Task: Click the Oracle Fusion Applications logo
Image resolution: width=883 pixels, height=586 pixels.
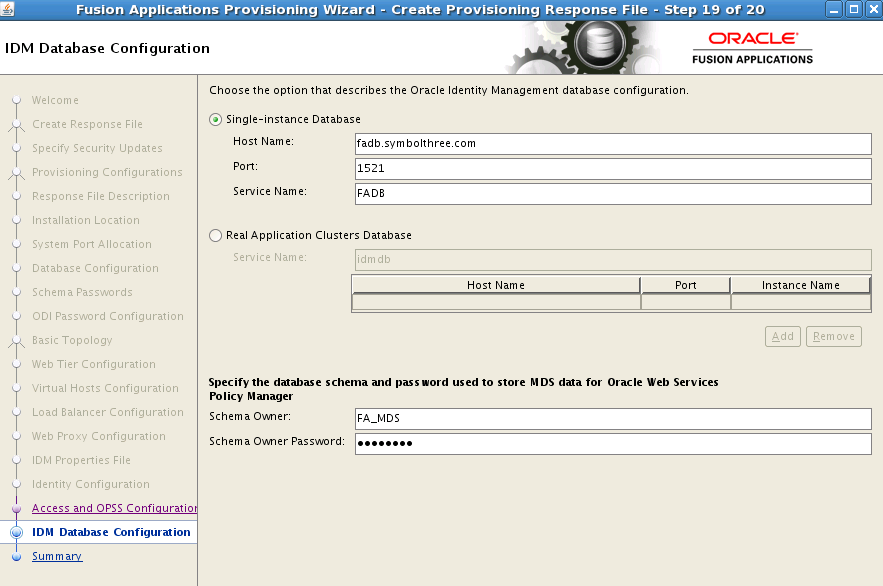Action: tap(752, 47)
